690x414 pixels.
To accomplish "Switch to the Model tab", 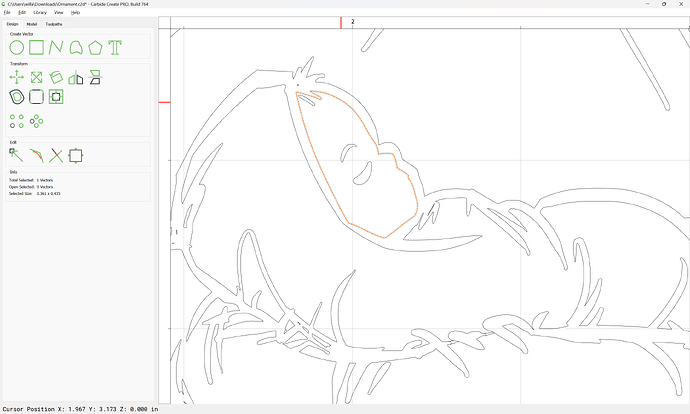I will pyautogui.click(x=32, y=24).
